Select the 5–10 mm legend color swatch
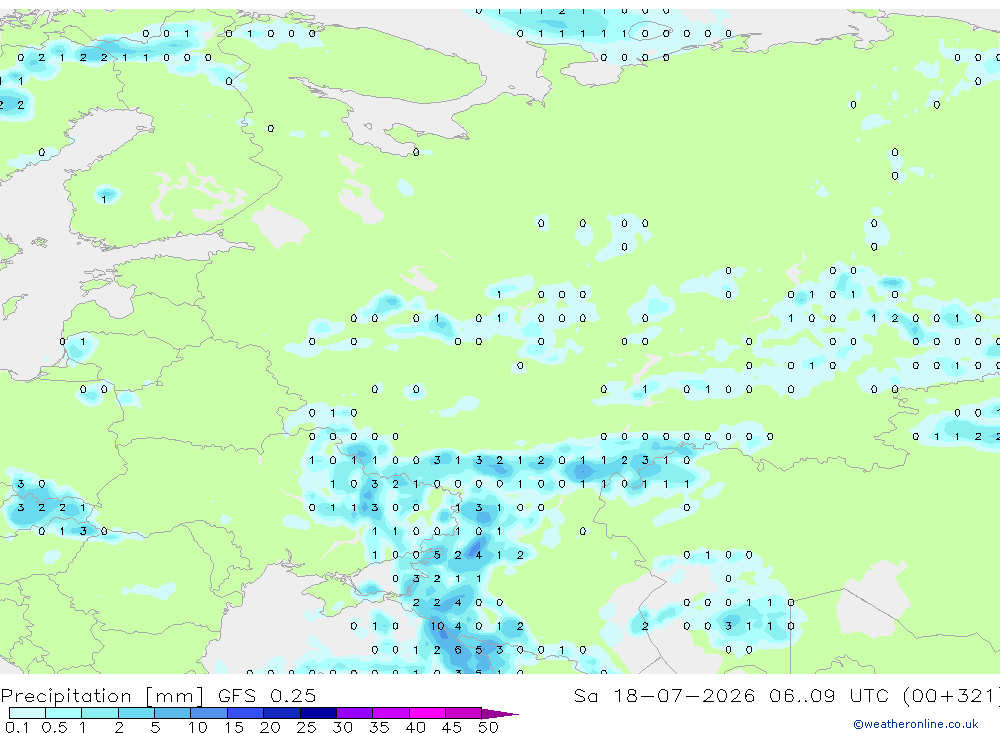 click(x=173, y=713)
